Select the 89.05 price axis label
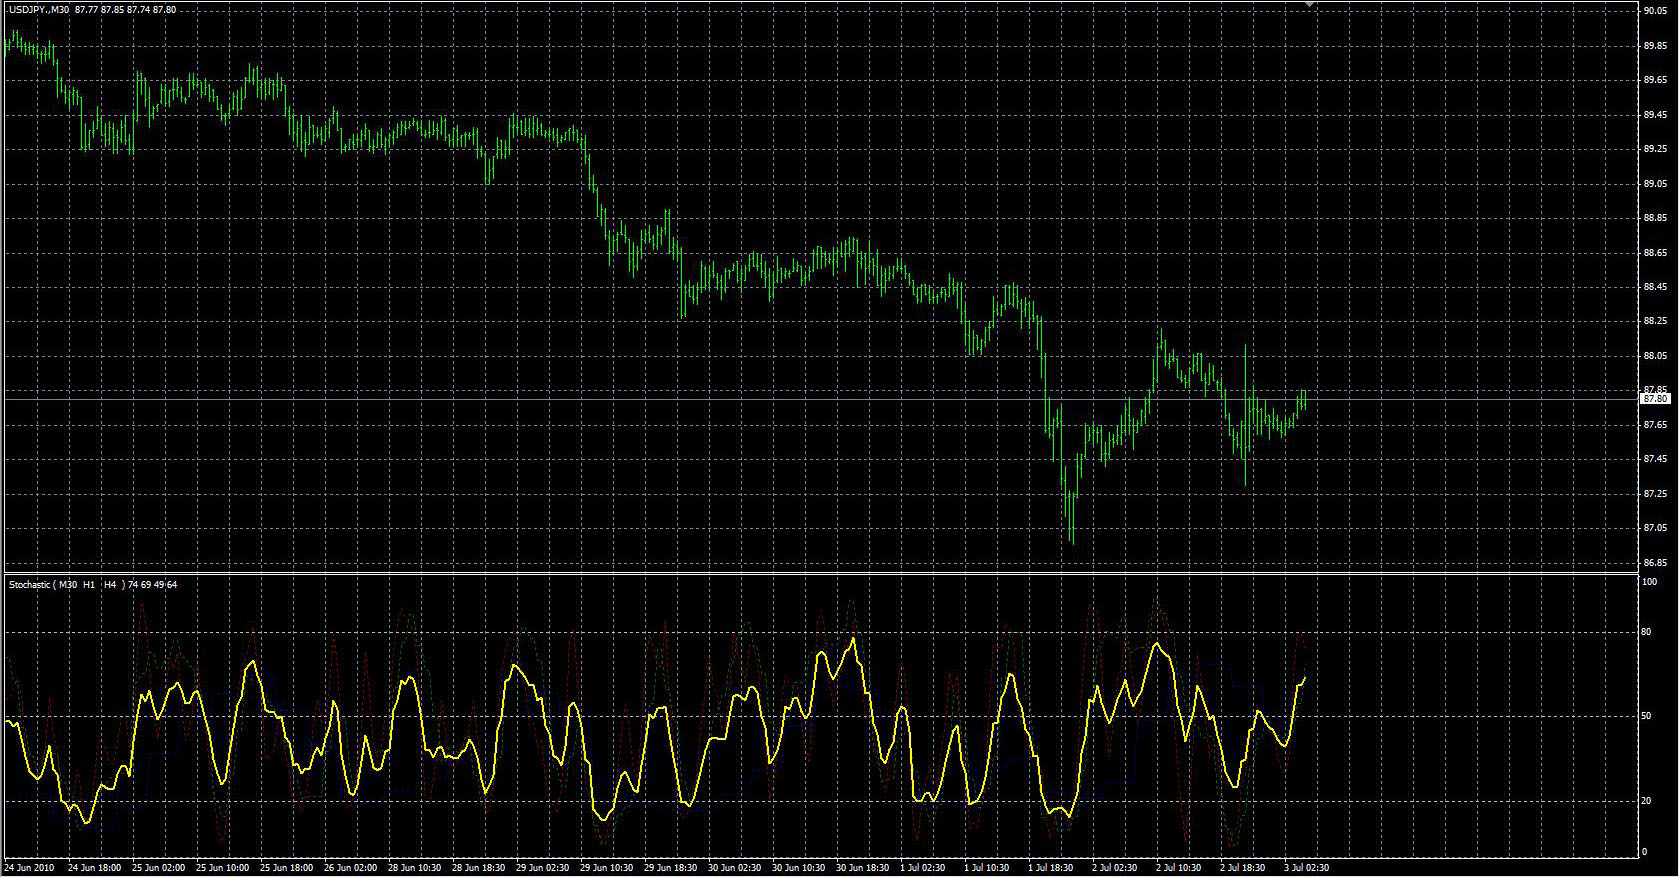 pos(1654,184)
